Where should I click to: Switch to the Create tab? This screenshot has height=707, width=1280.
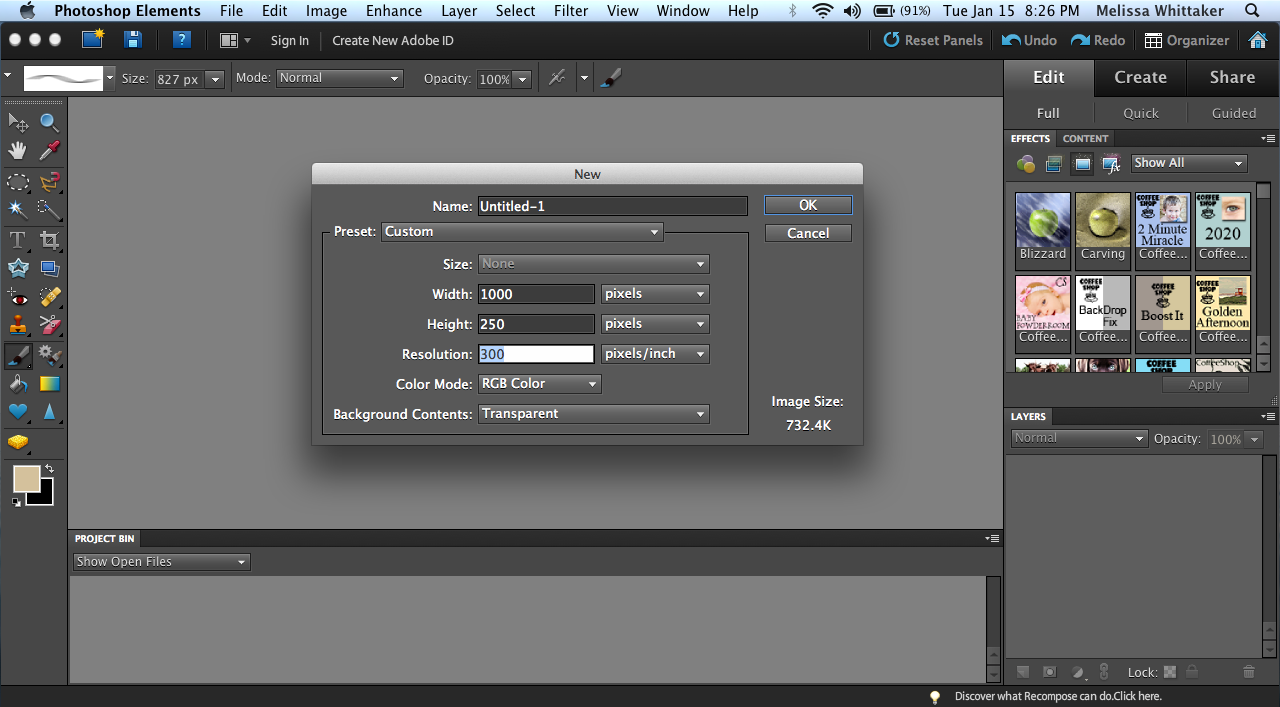click(x=1140, y=77)
